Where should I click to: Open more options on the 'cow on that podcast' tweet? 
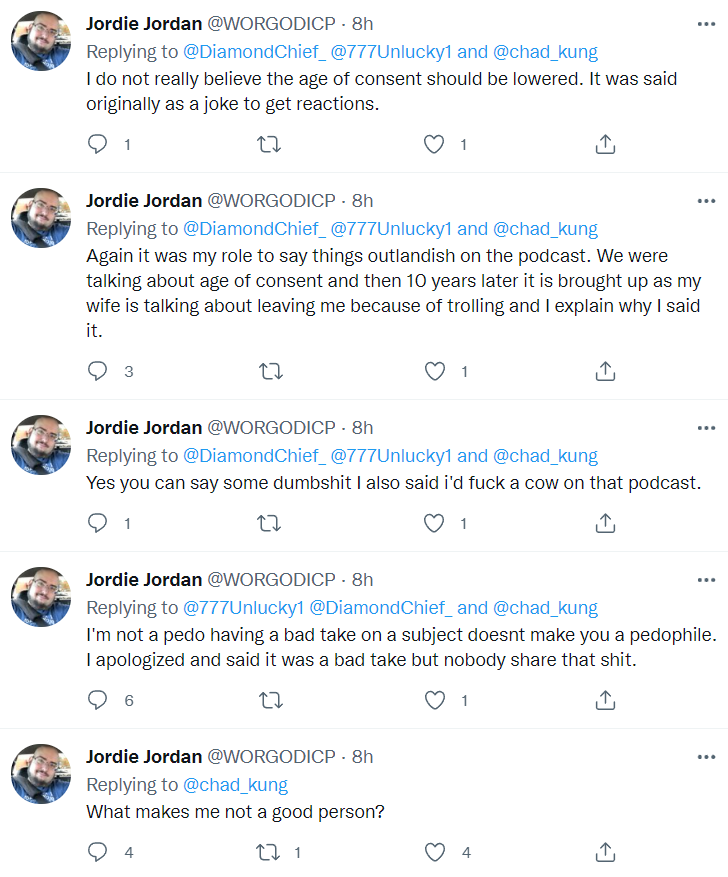tap(706, 428)
